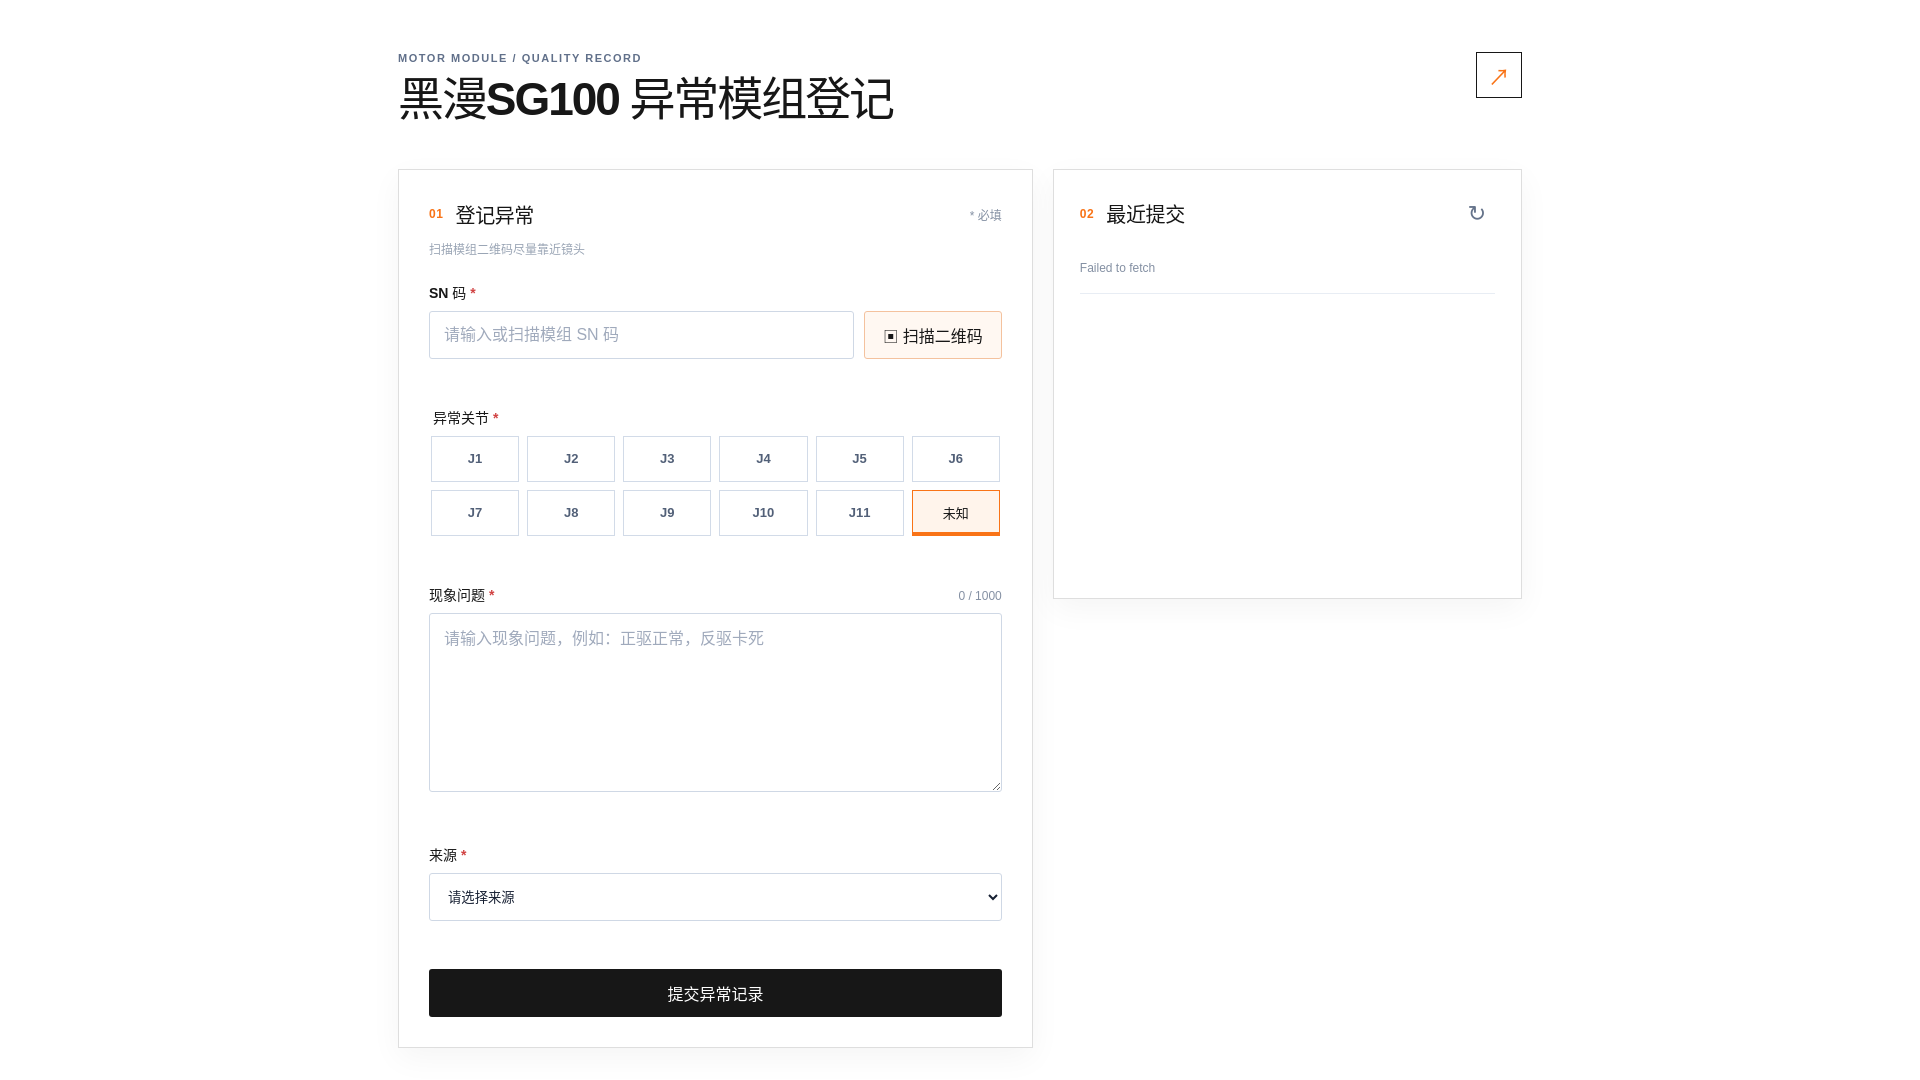Click into the 现象问题 text area
The image size is (1920, 1080).
(x=715, y=702)
